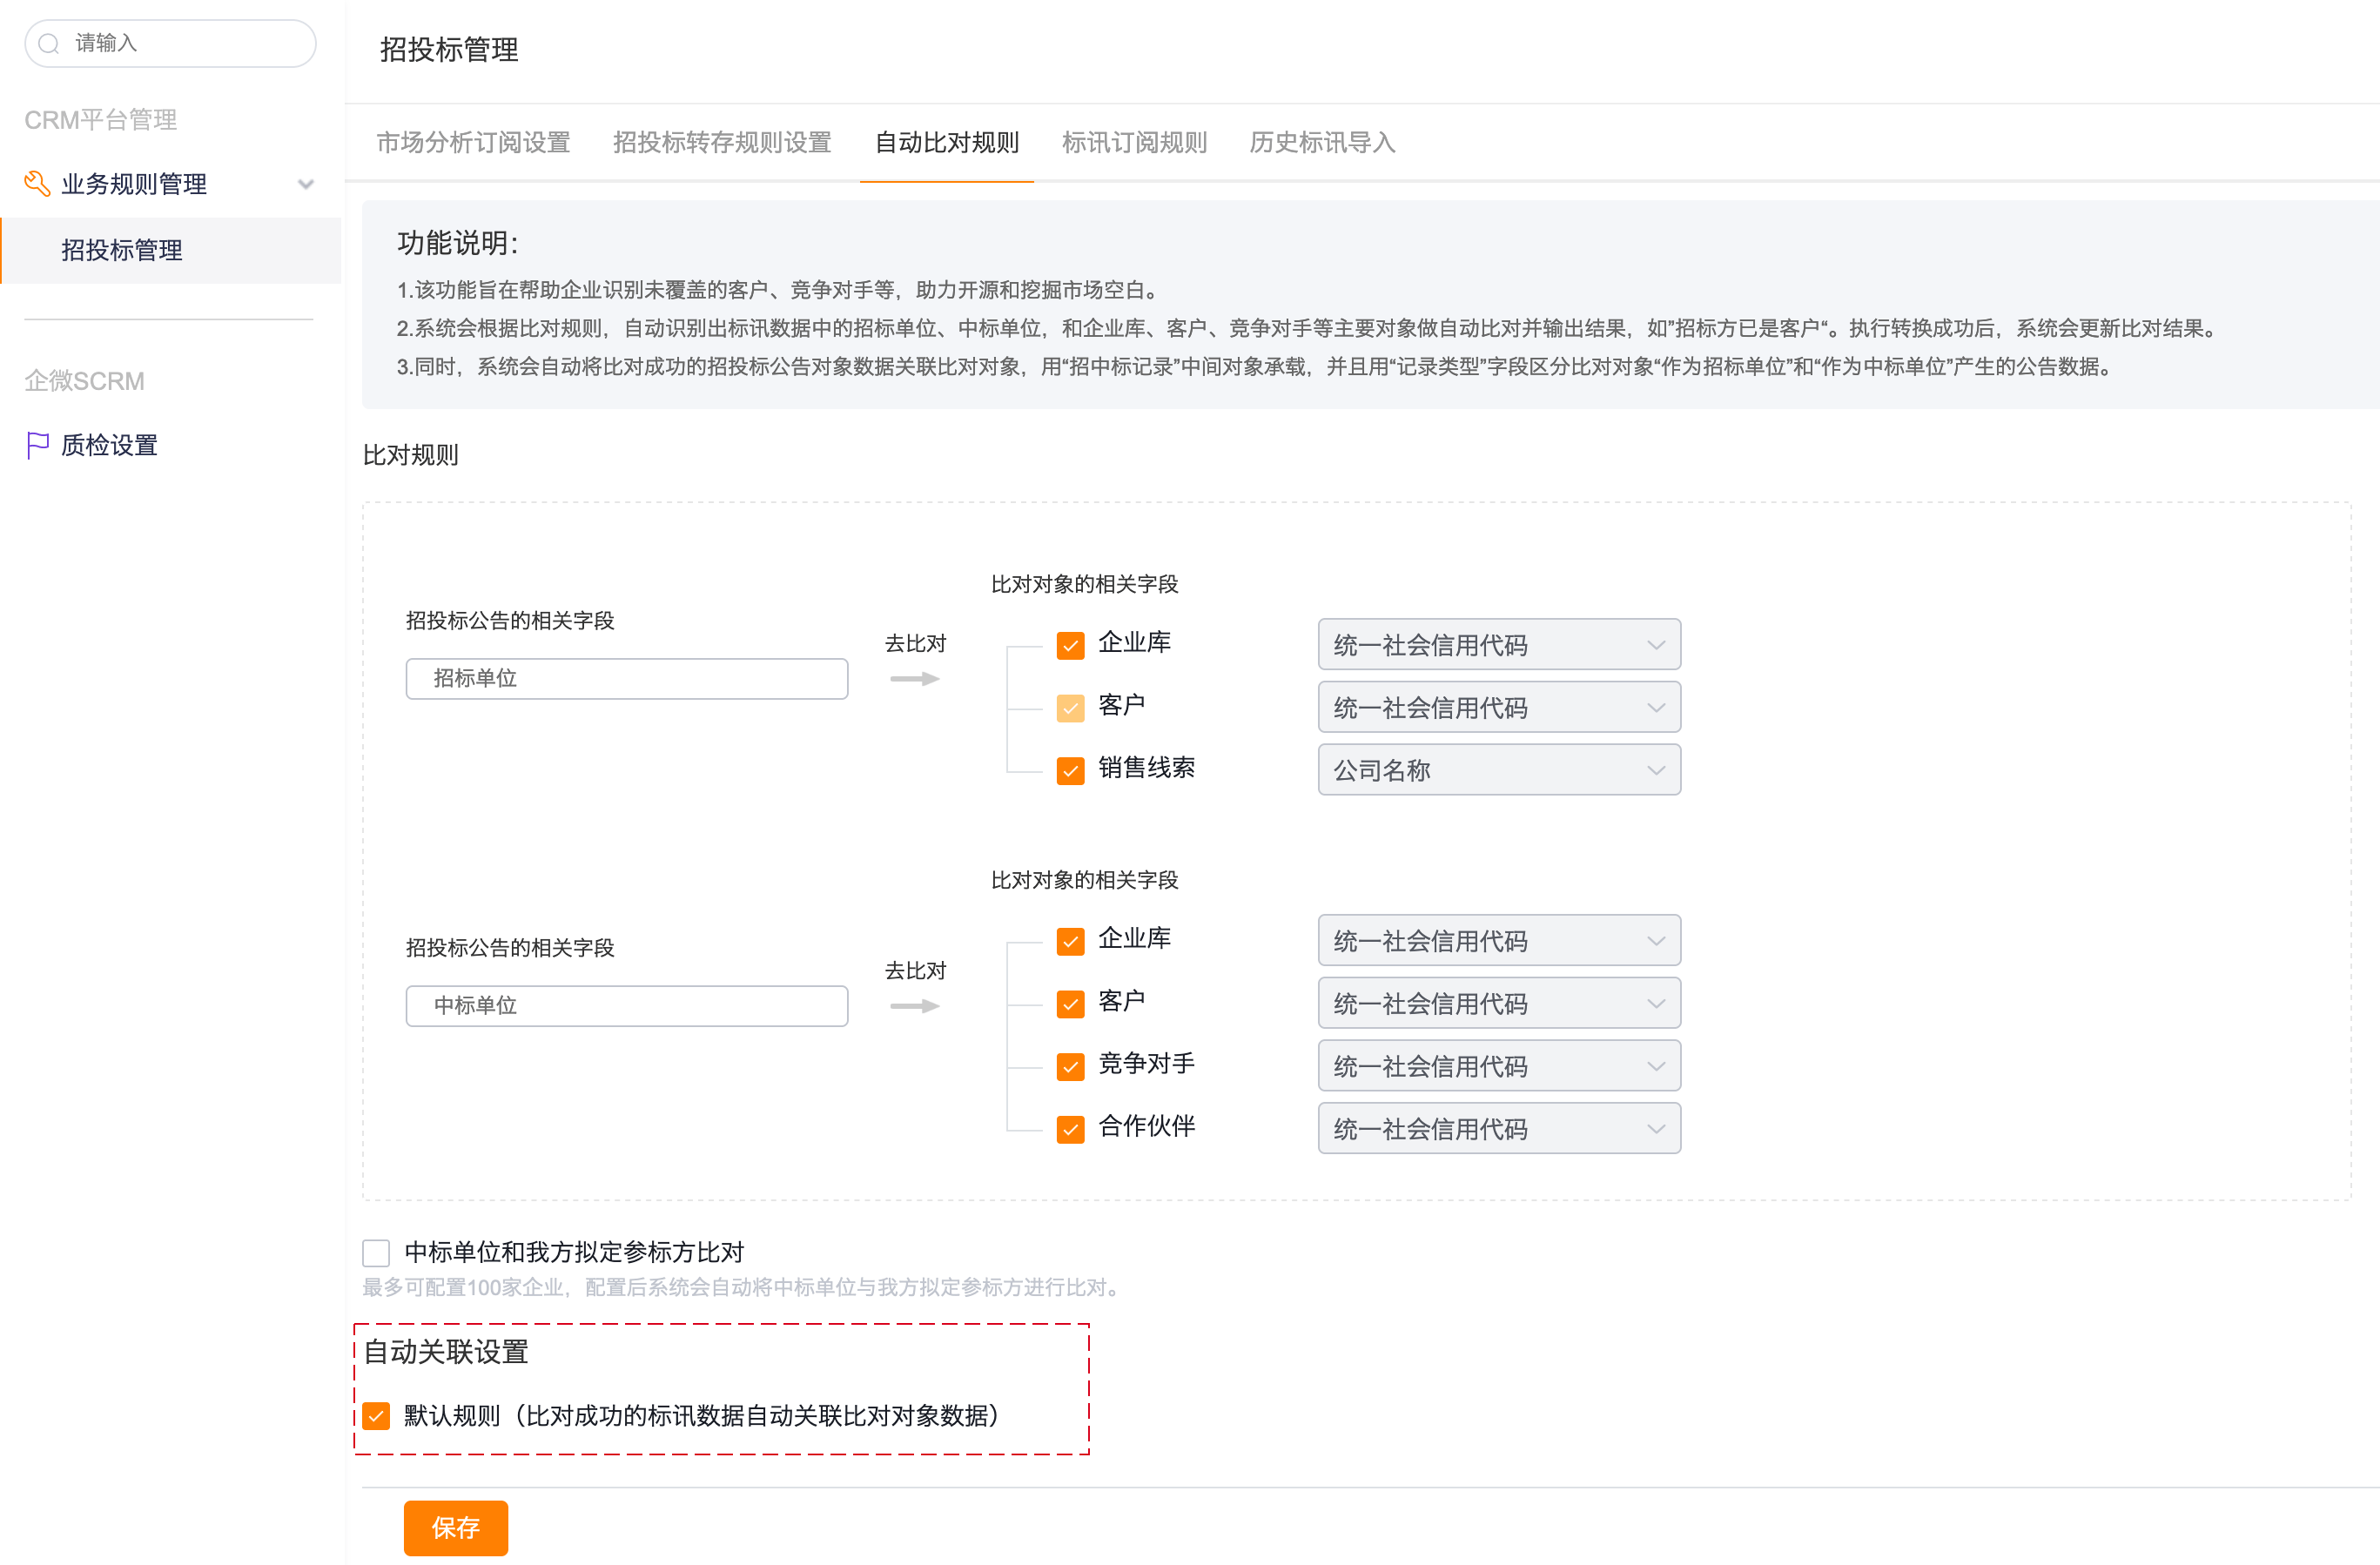The width and height of the screenshot is (2380, 1565).
Task: Uncheck 企业库 for 中标单位 comparison
Action: pyautogui.click(x=1070, y=941)
